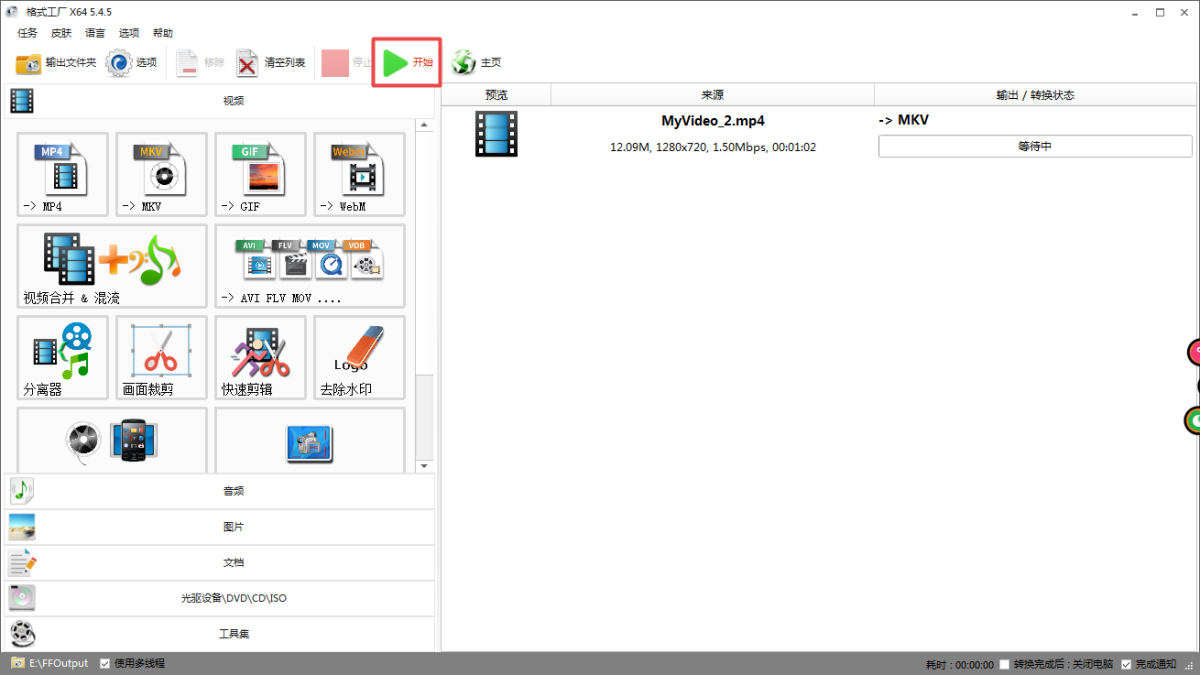Click the 来源 column header
Screen dimensions: 1200x675
(712, 95)
